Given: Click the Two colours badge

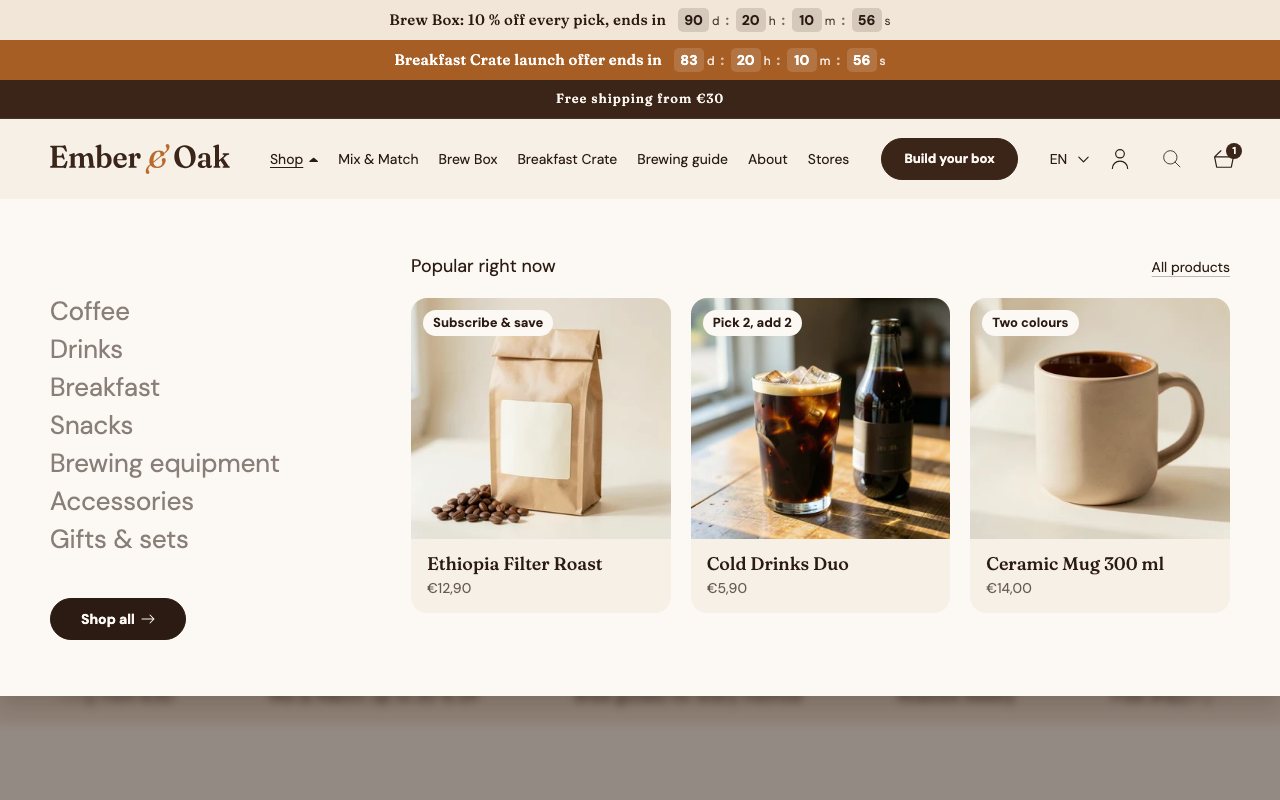Looking at the screenshot, I should 1030,323.
